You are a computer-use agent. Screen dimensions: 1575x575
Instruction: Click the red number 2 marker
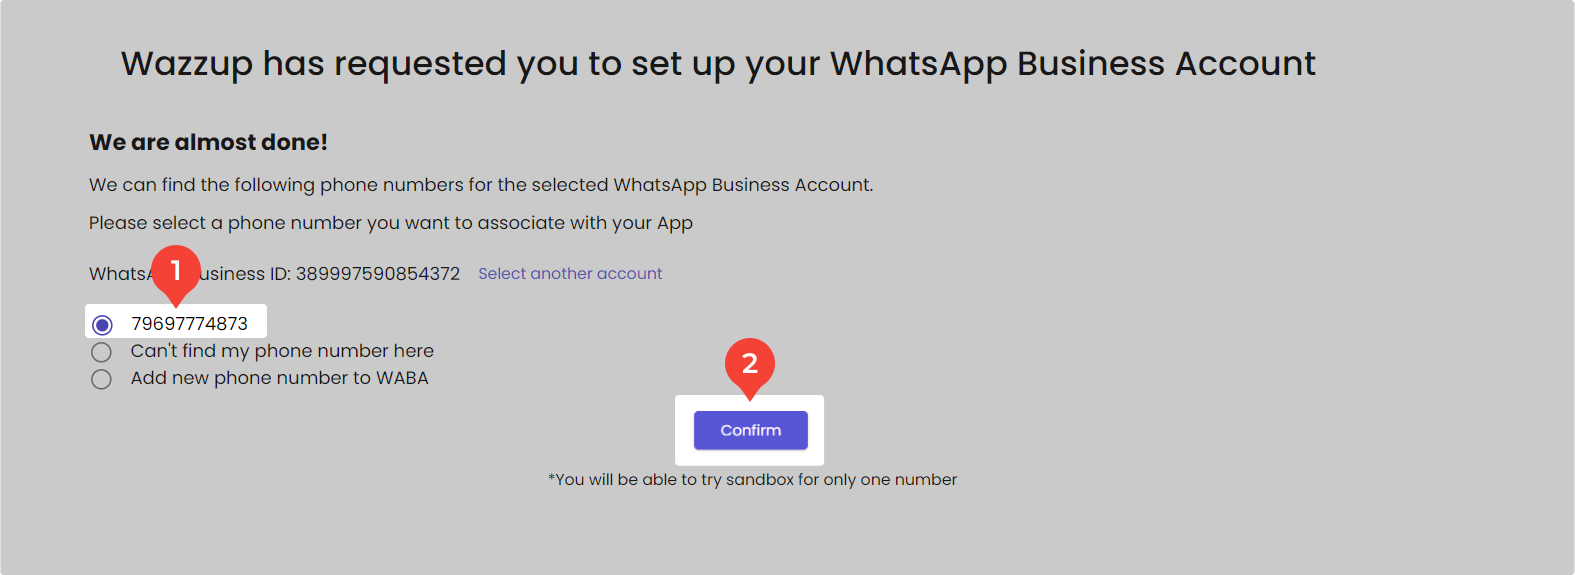tap(750, 364)
